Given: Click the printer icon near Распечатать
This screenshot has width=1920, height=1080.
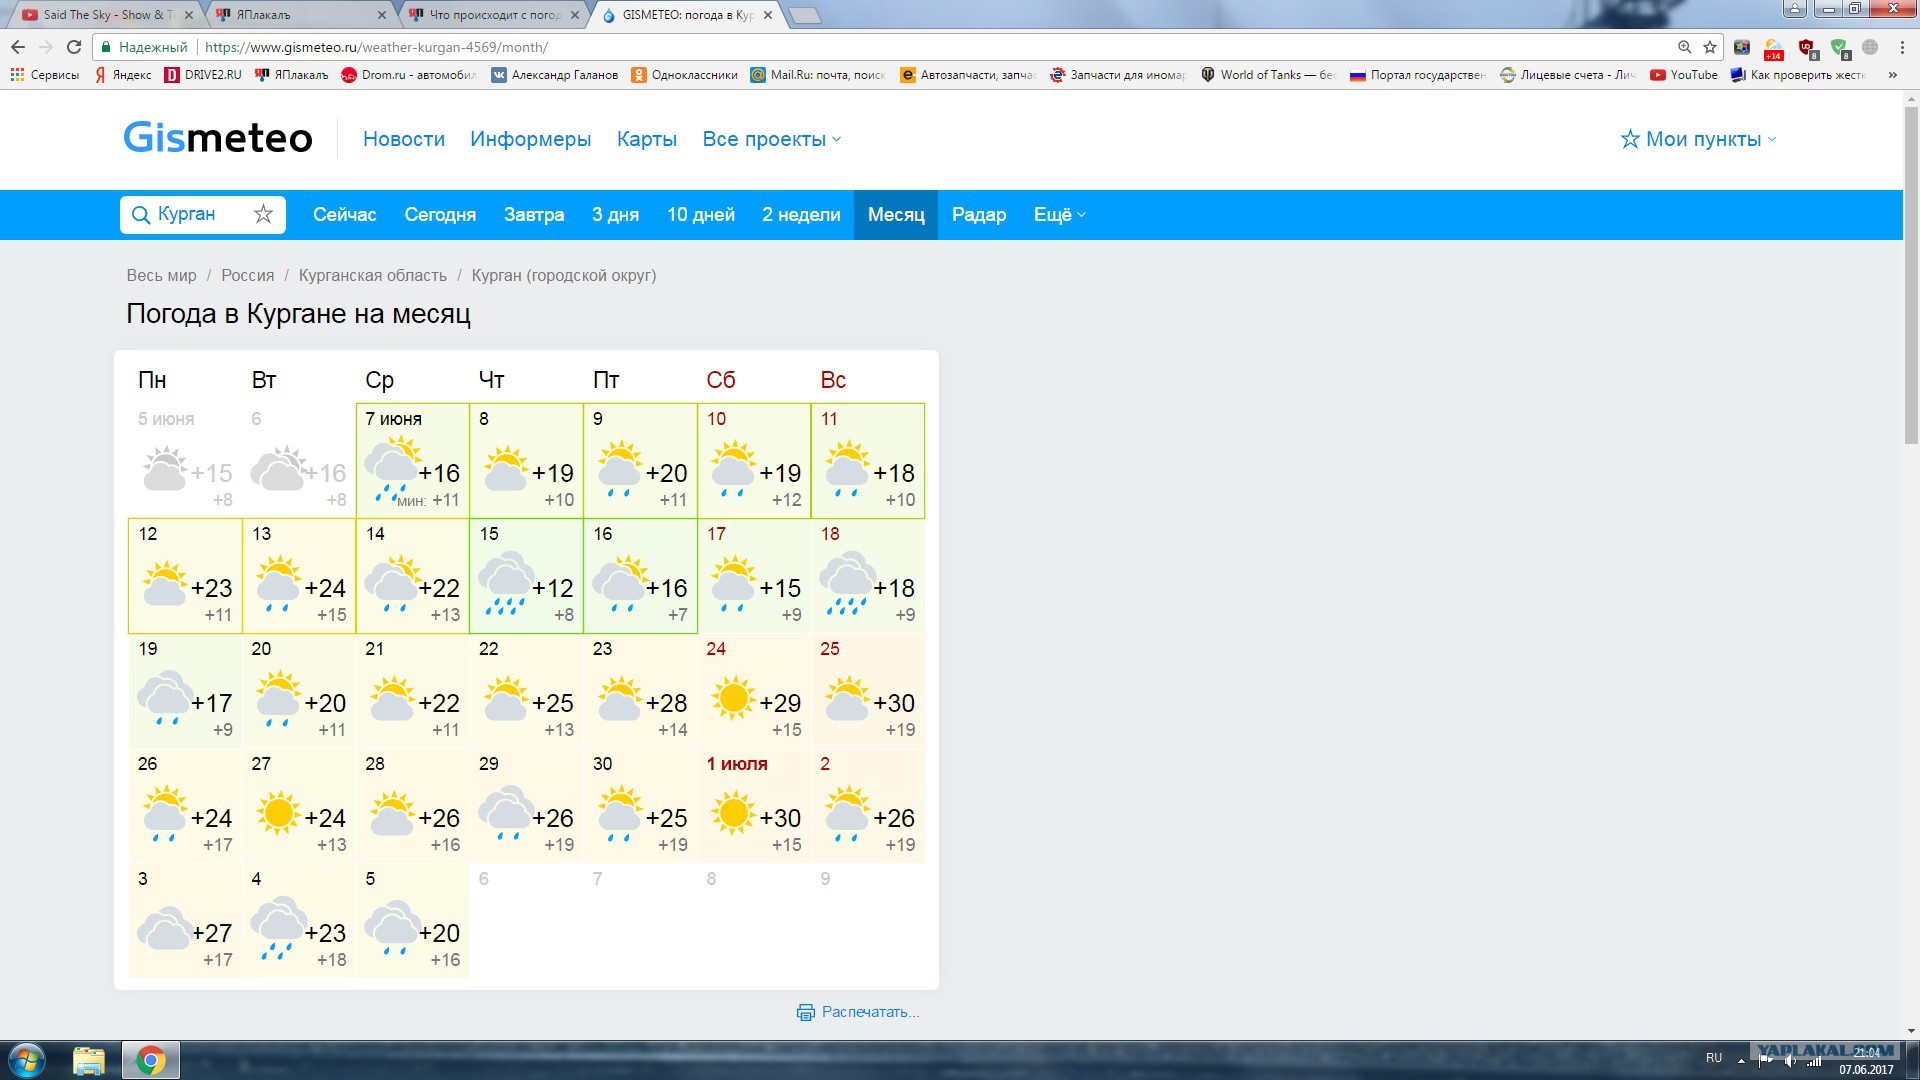Looking at the screenshot, I should tap(806, 1012).
